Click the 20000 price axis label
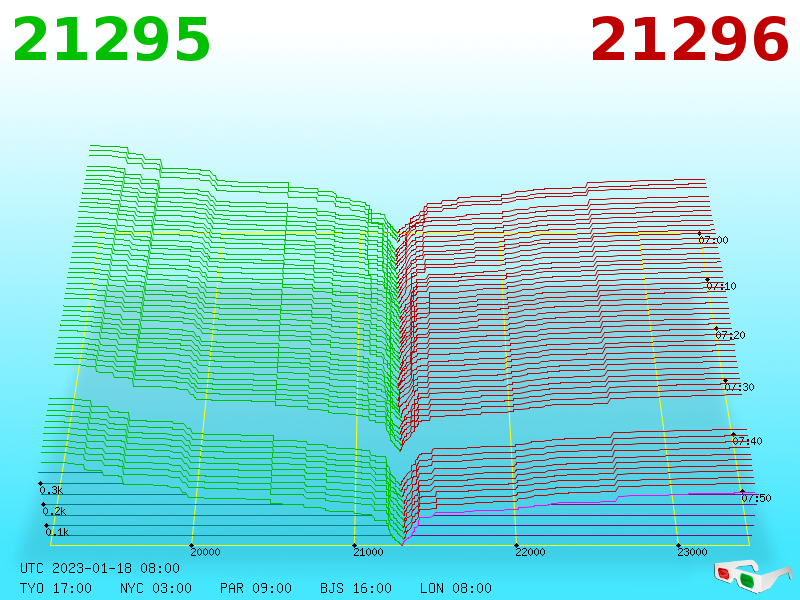Image resolution: width=800 pixels, height=600 pixels. [x=205, y=552]
